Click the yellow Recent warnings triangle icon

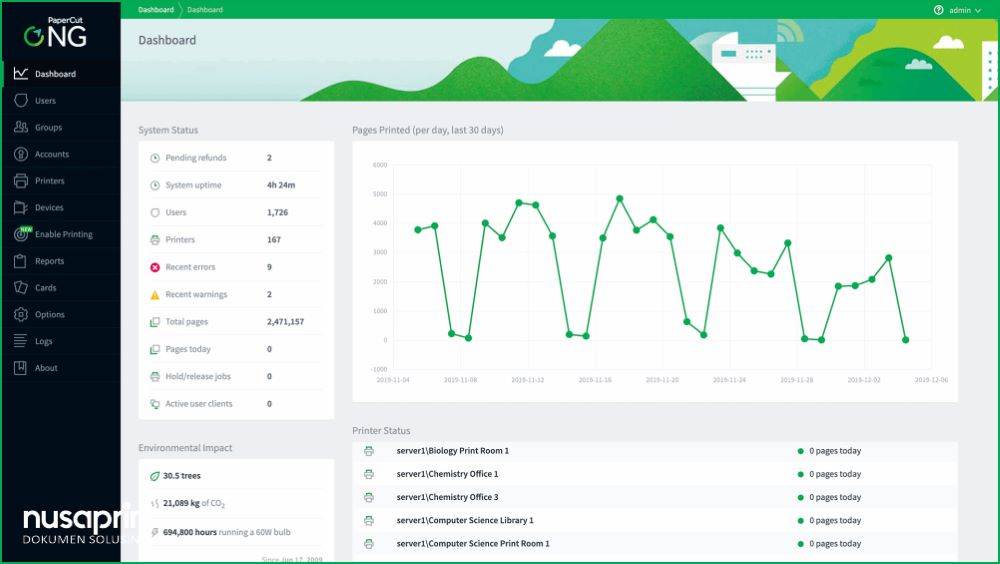155,295
